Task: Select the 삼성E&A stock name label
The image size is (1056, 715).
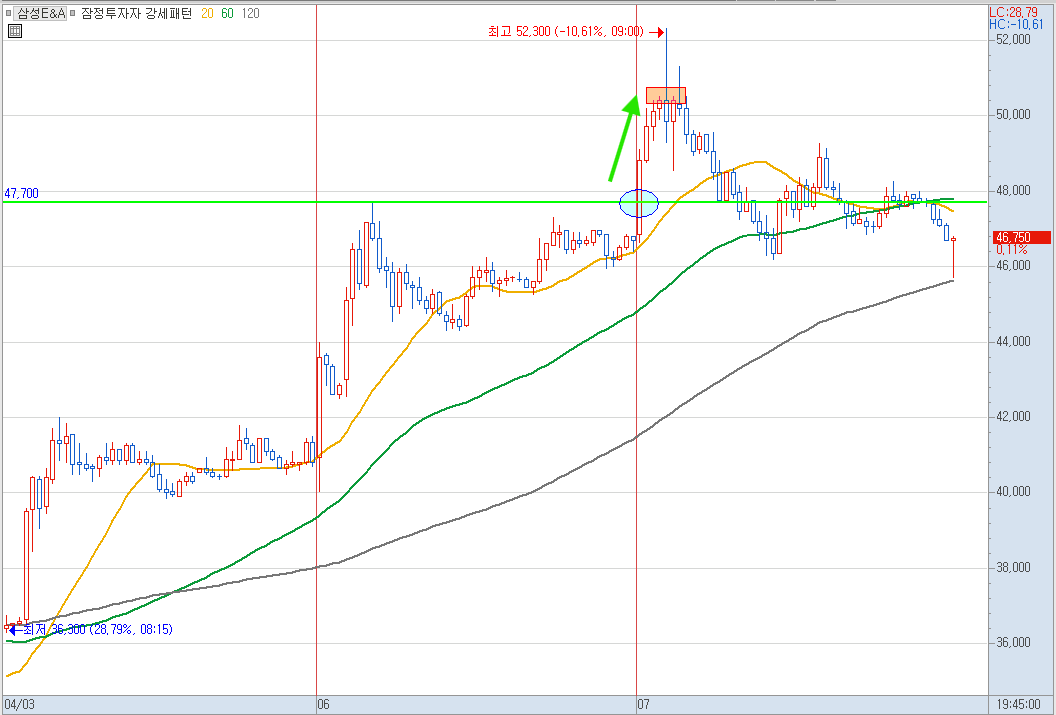Action: 41,13
